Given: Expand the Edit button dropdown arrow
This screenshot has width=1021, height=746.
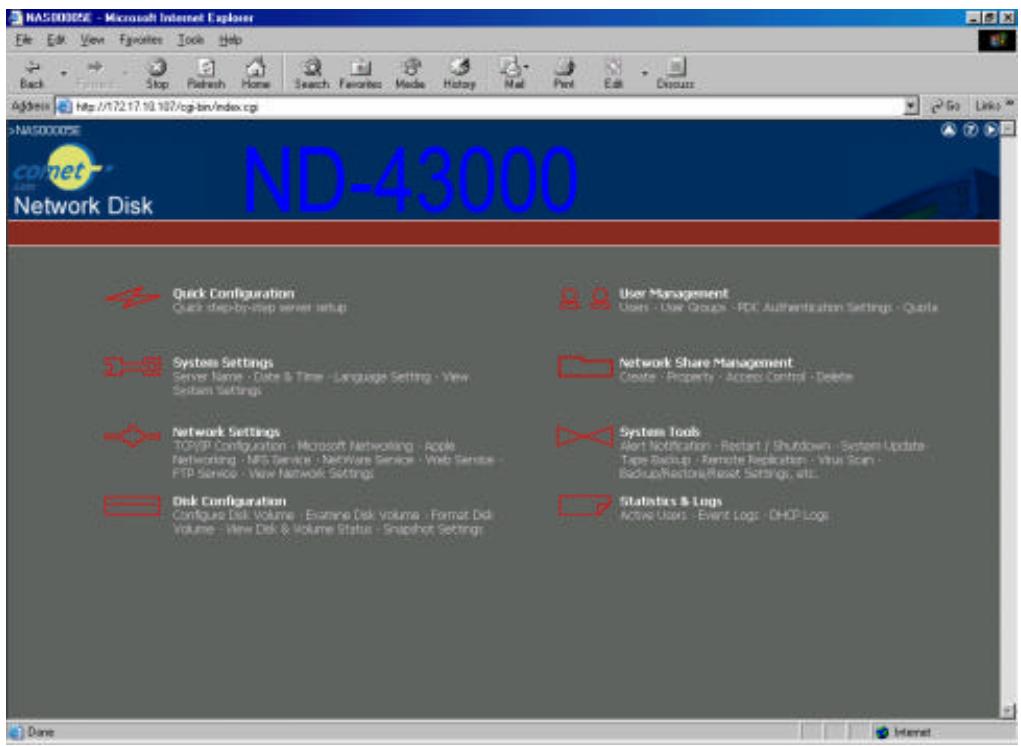Looking at the screenshot, I should 644,74.
